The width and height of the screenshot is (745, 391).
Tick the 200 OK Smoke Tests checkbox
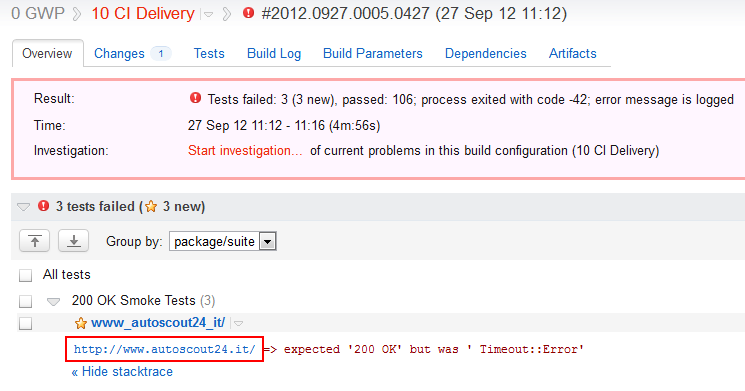pyautogui.click(x=25, y=301)
